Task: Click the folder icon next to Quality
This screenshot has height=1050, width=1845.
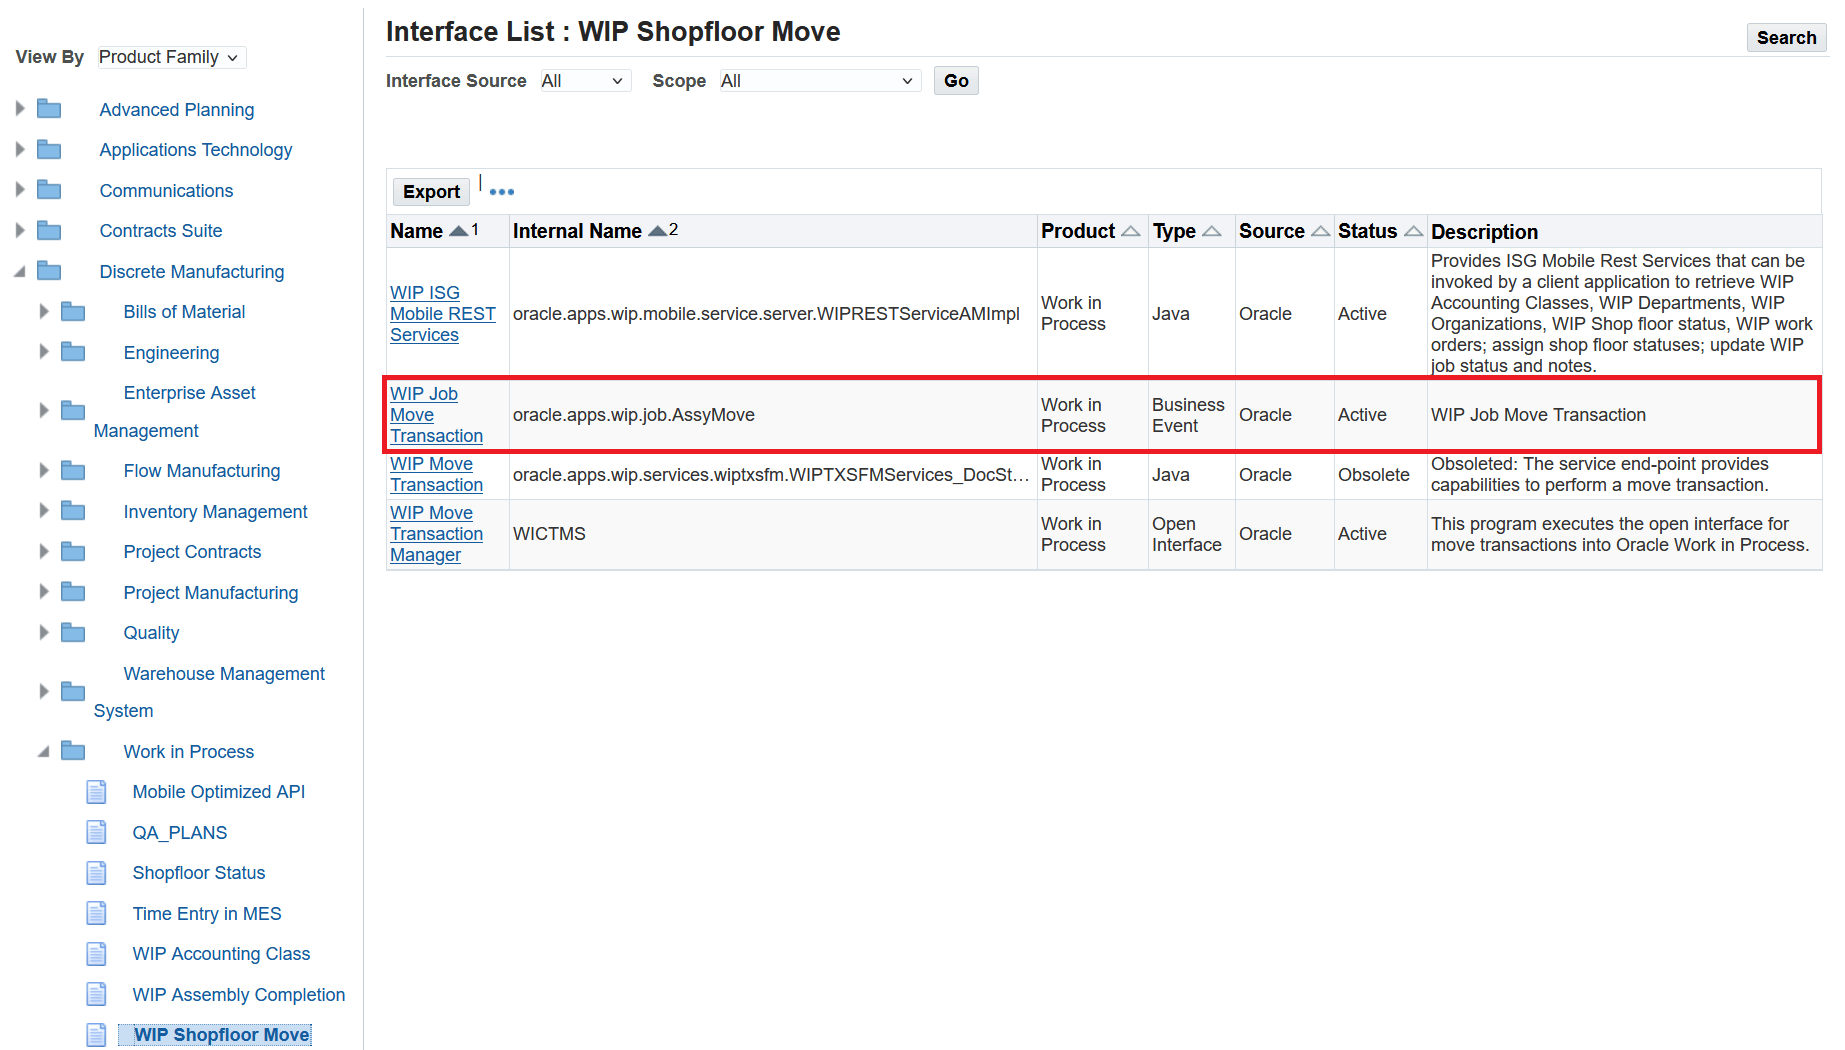Action: pos(73,632)
